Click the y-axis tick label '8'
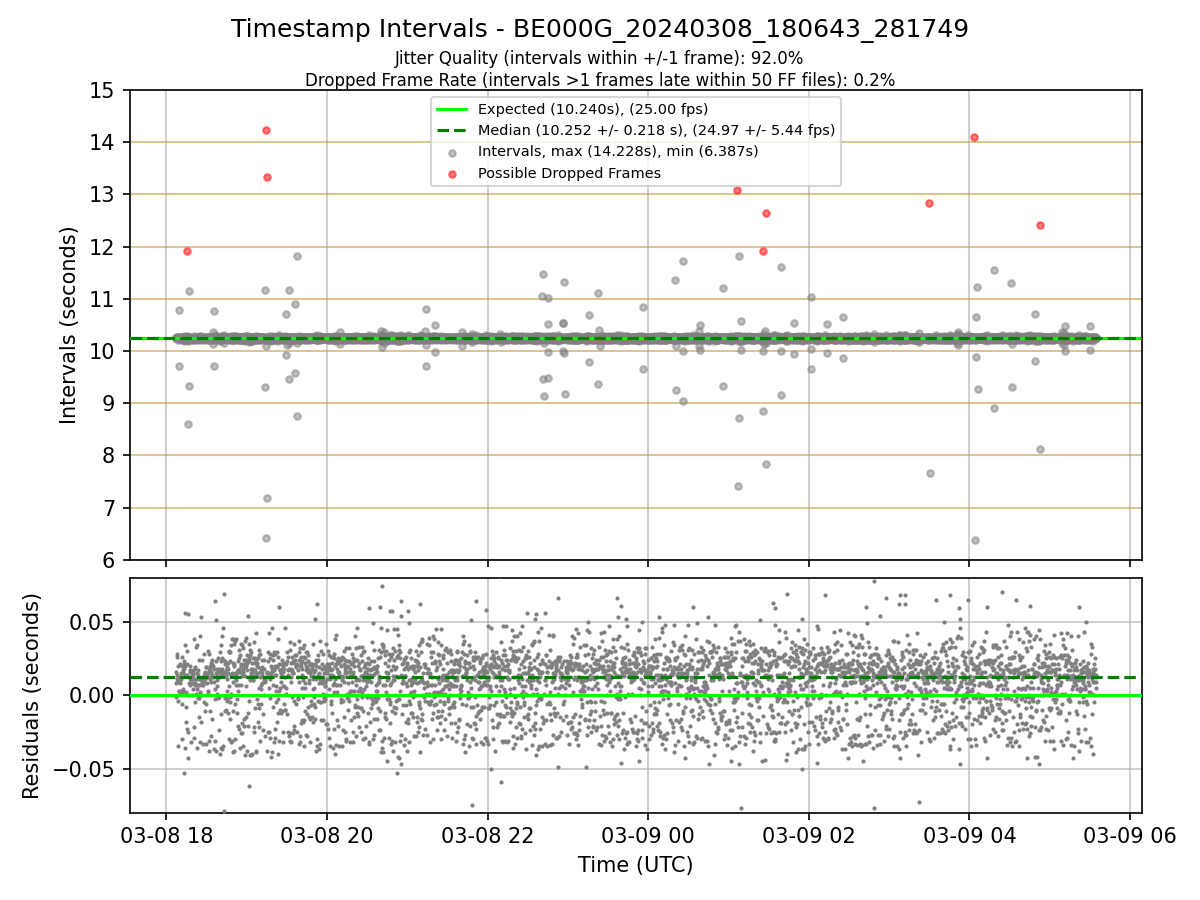The image size is (1200, 900). point(109,455)
